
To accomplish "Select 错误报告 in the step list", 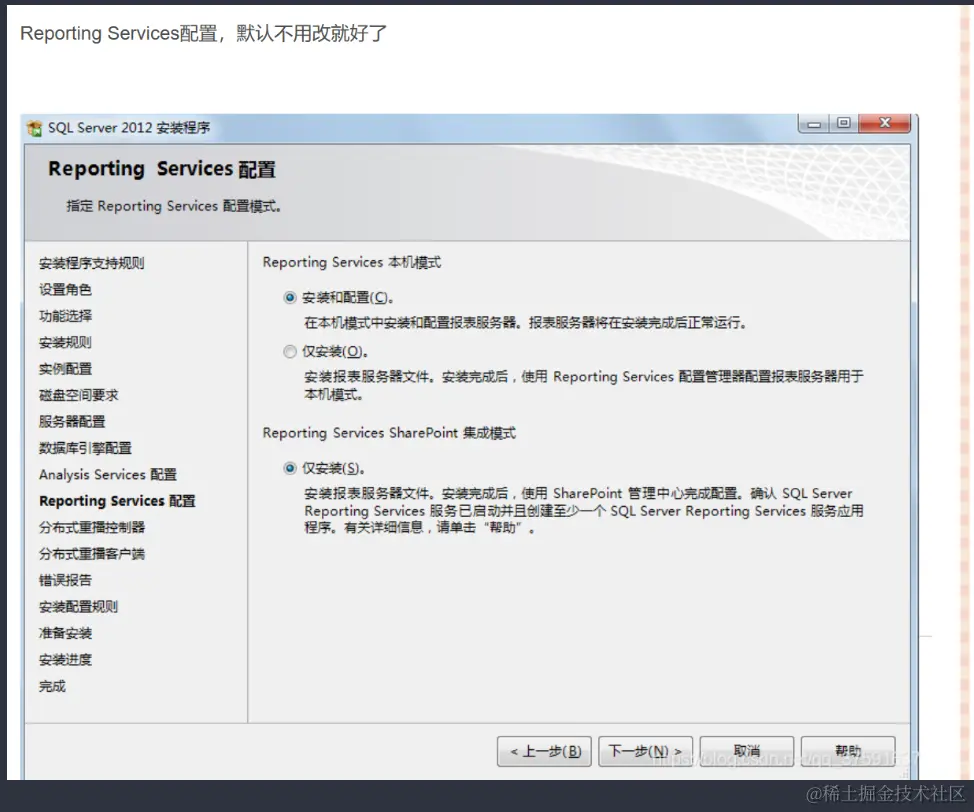I will coord(65,580).
